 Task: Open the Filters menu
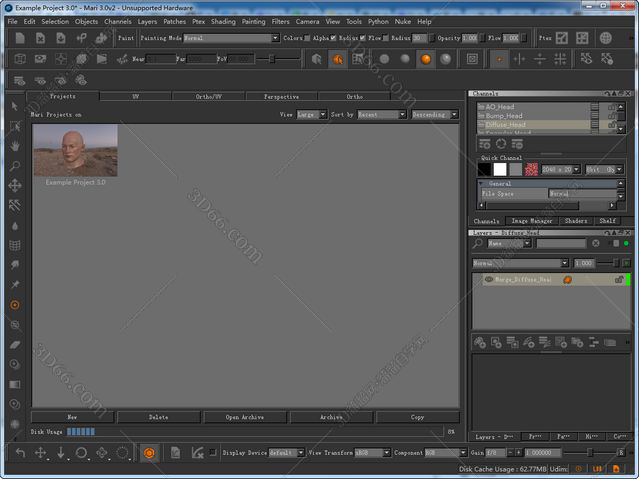pos(280,21)
